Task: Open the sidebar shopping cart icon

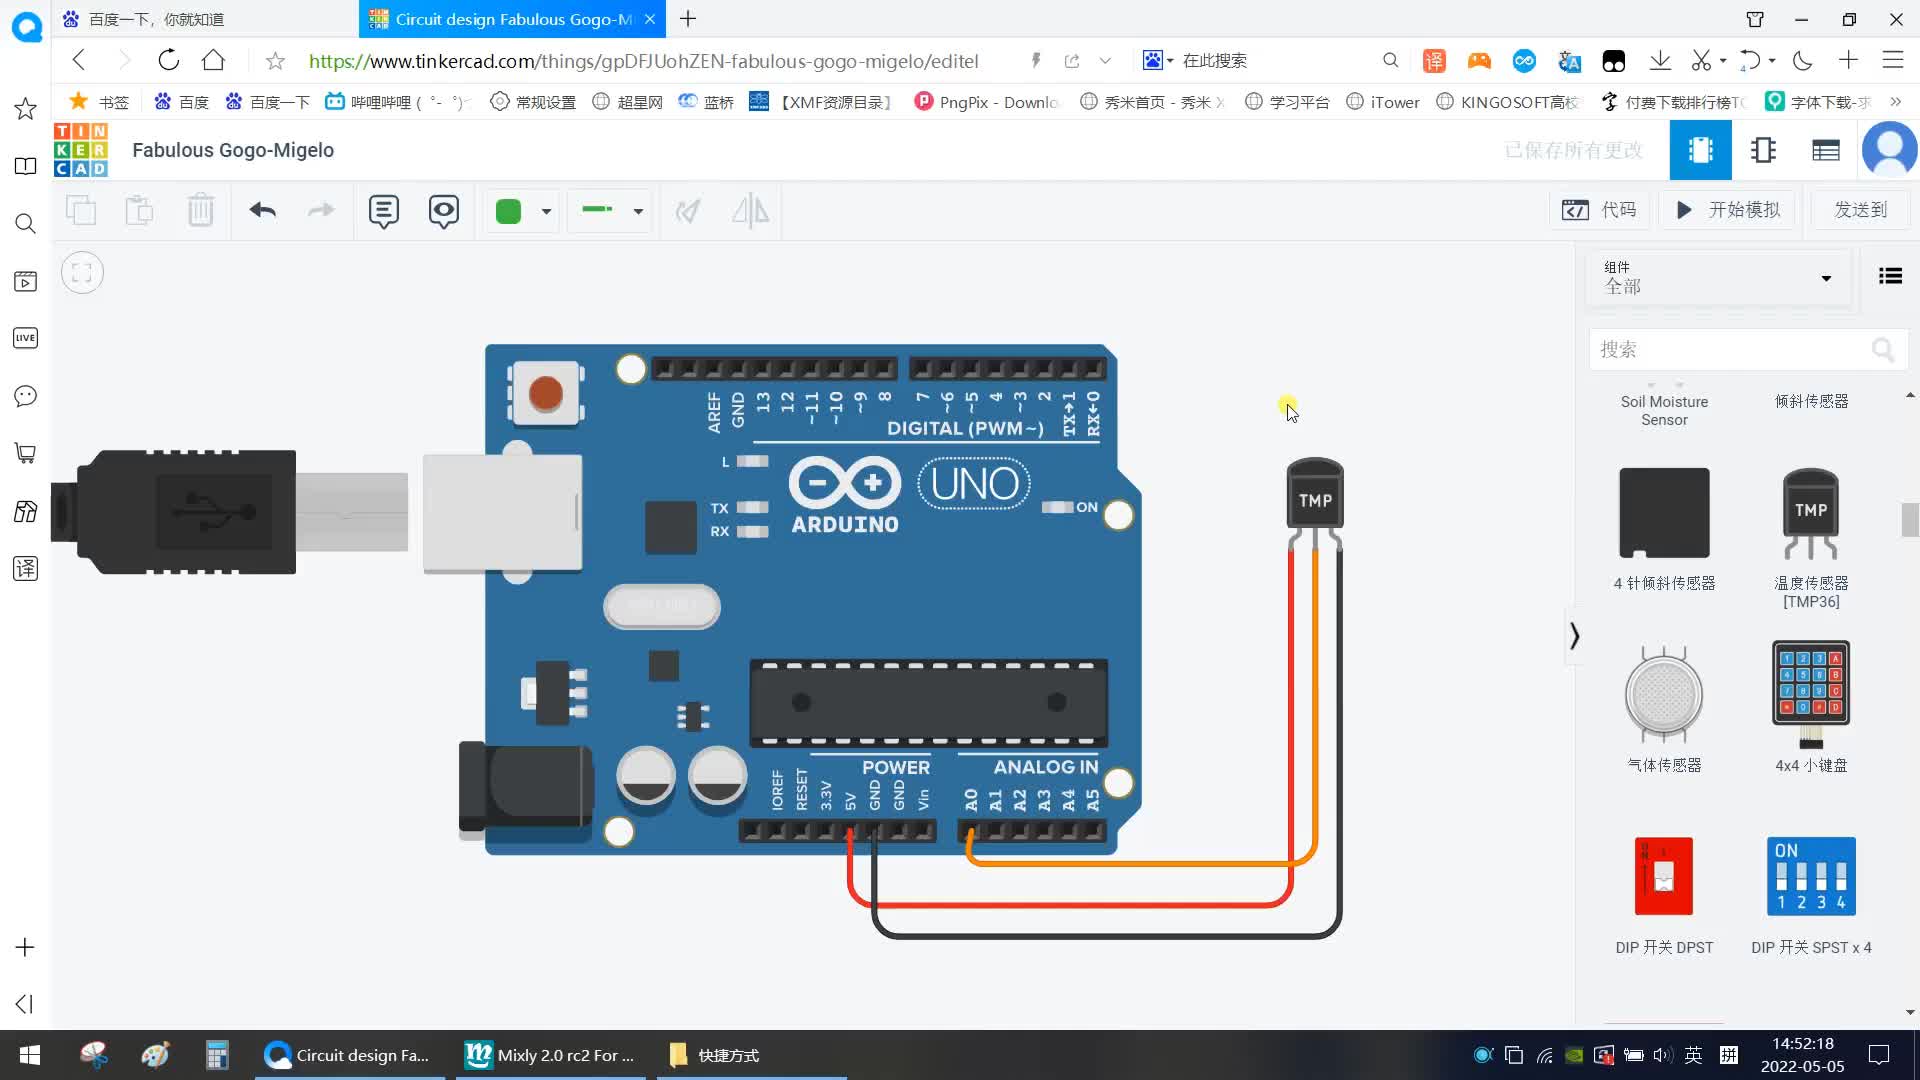Action: (25, 454)
